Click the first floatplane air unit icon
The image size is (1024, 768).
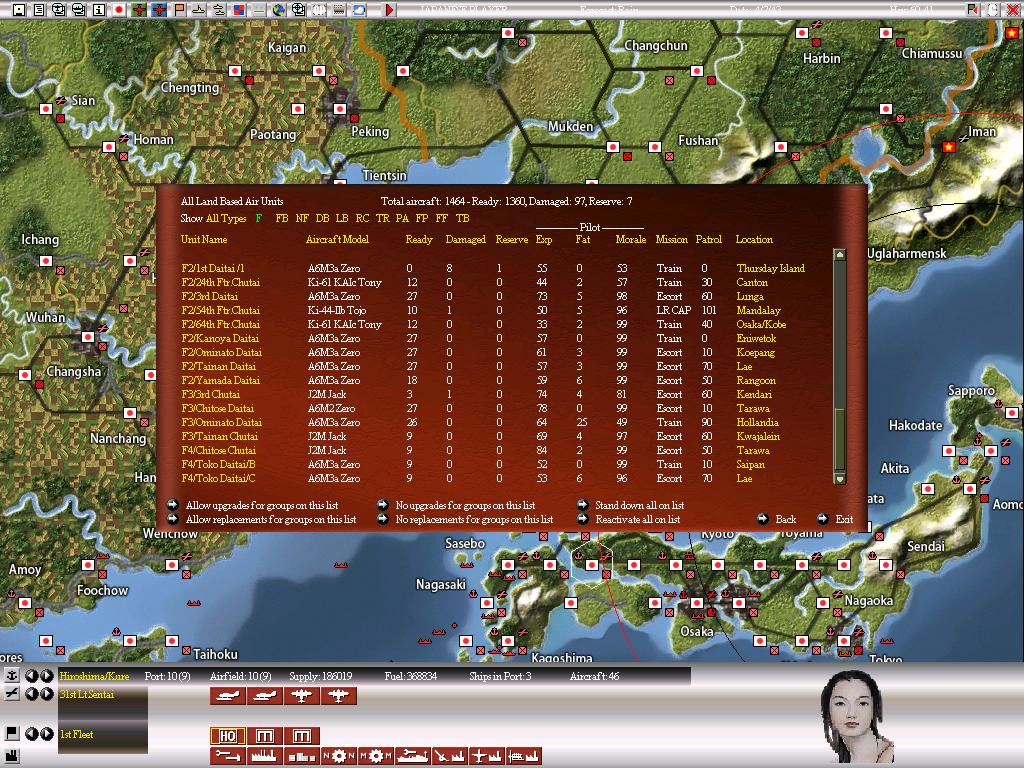click(x=228, y=696)
